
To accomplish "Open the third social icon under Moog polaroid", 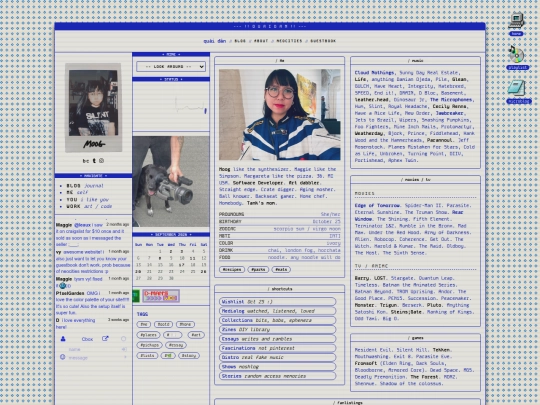I will [x=102, y=161].
